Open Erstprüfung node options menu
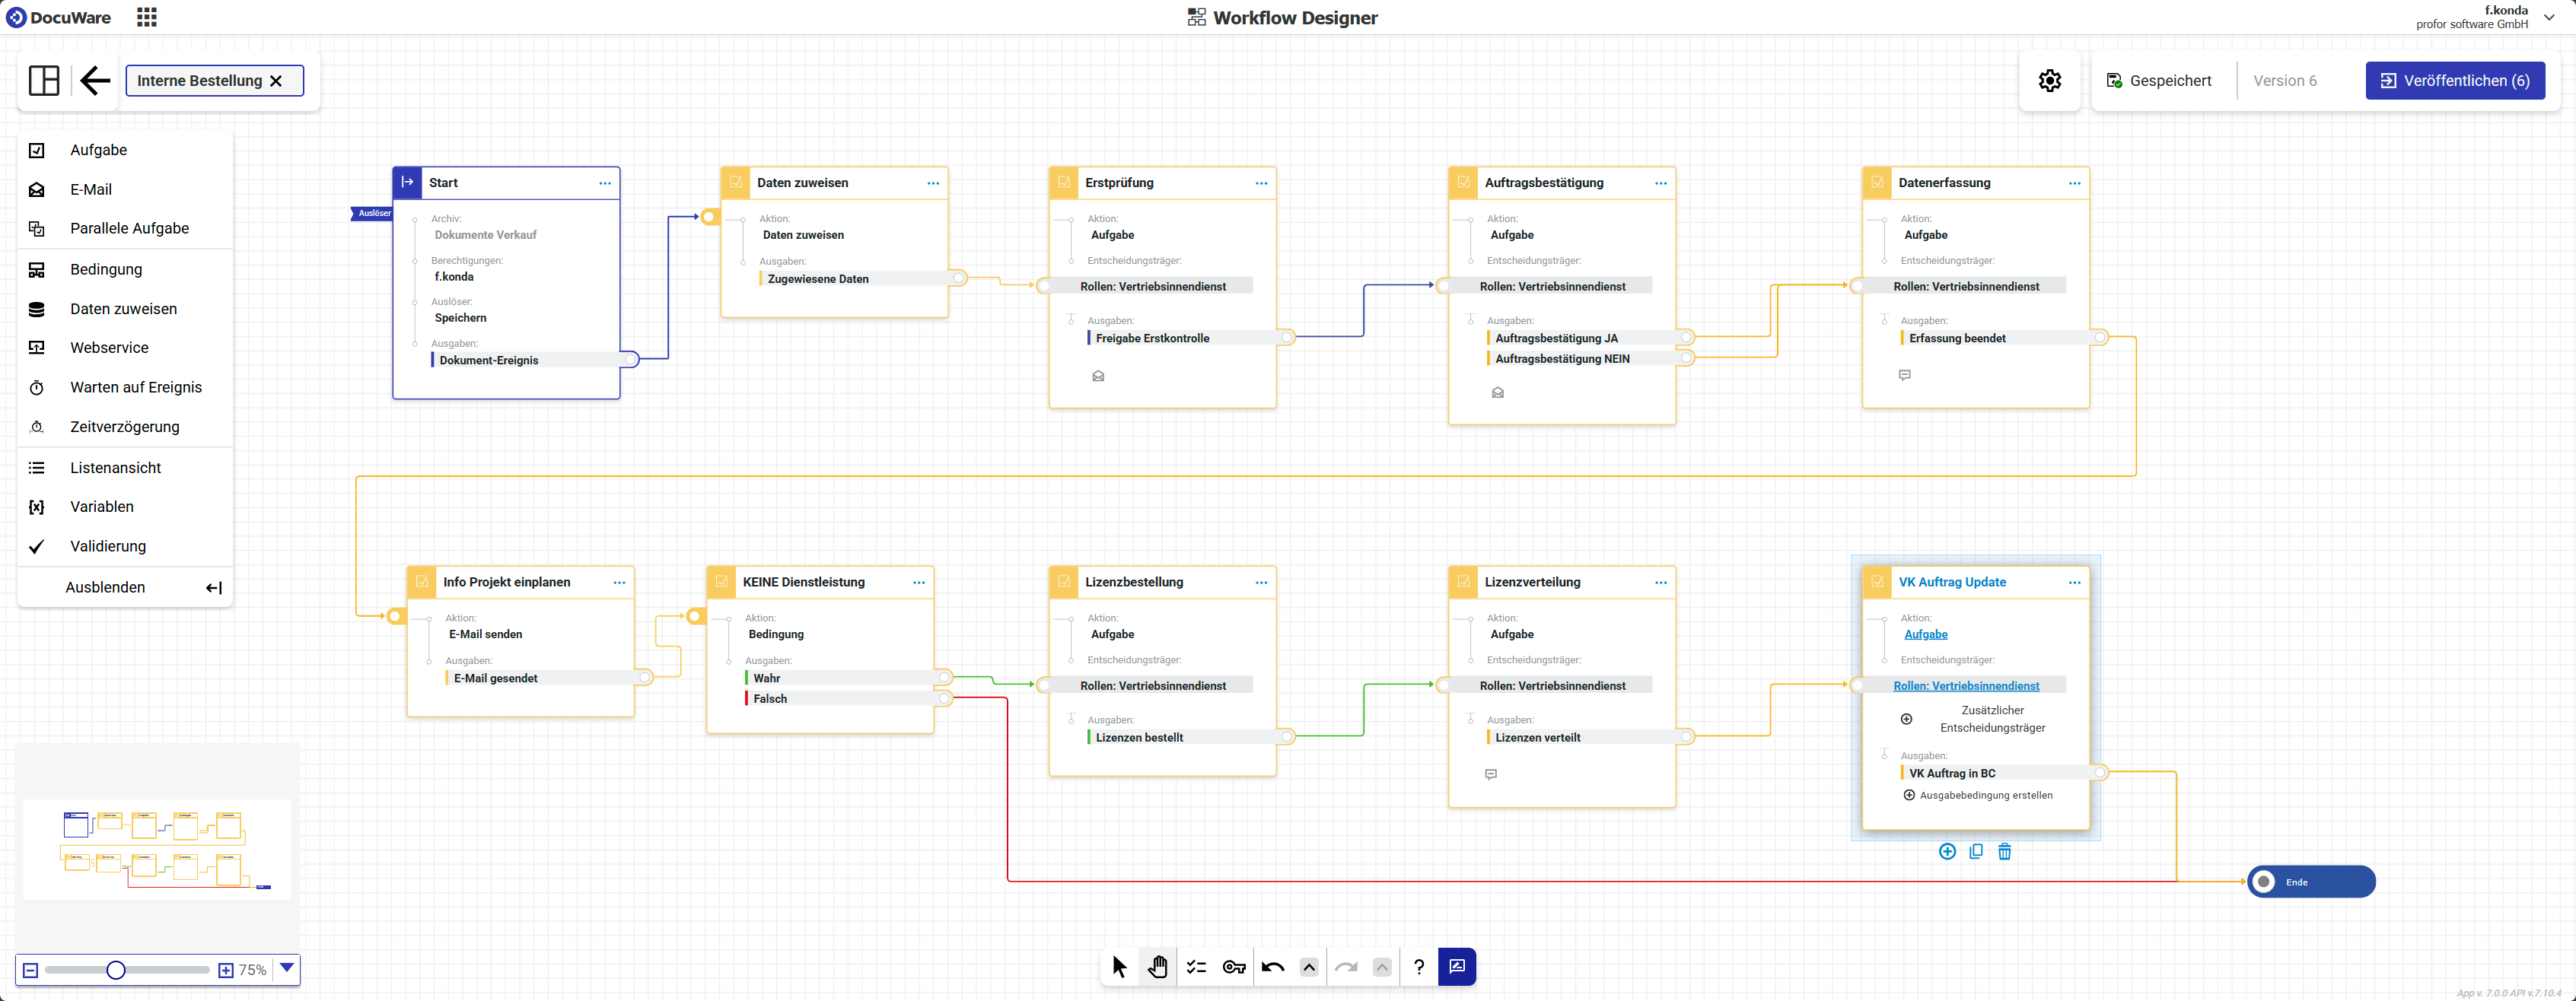This screenshot has width=2576, height=1001. (1261, 183)
